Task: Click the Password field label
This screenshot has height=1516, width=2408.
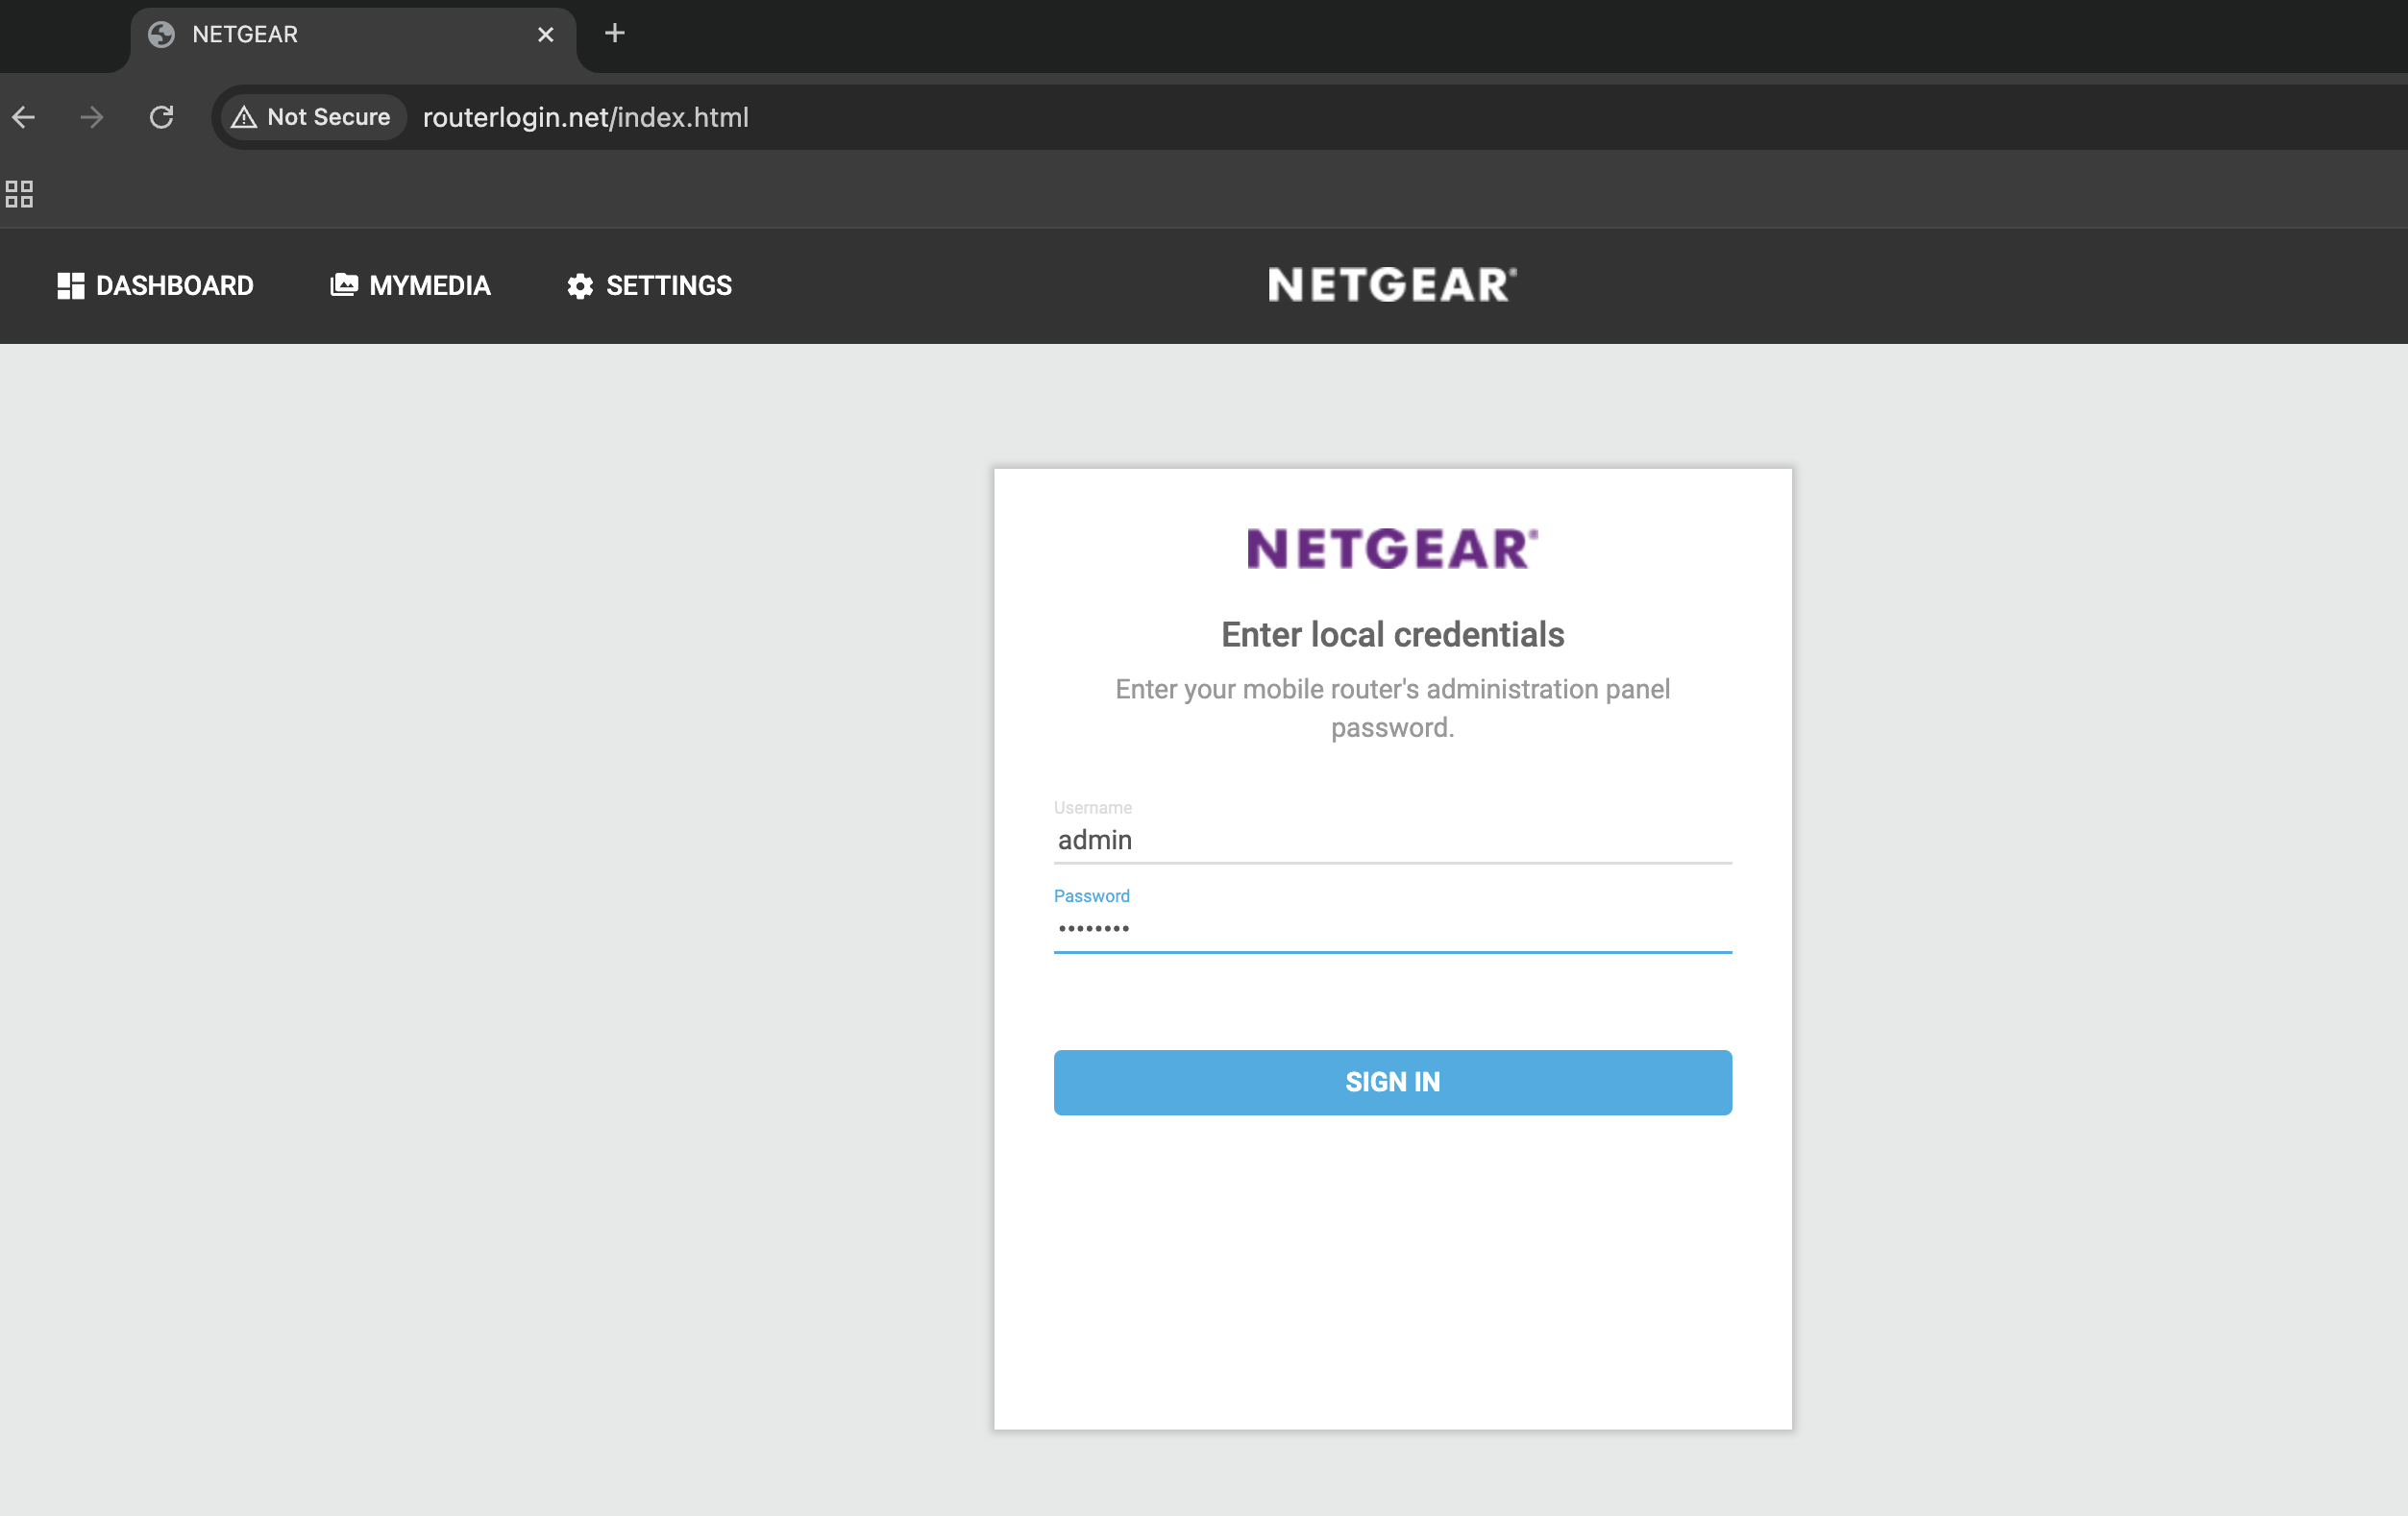Action: click(1091, 896)
